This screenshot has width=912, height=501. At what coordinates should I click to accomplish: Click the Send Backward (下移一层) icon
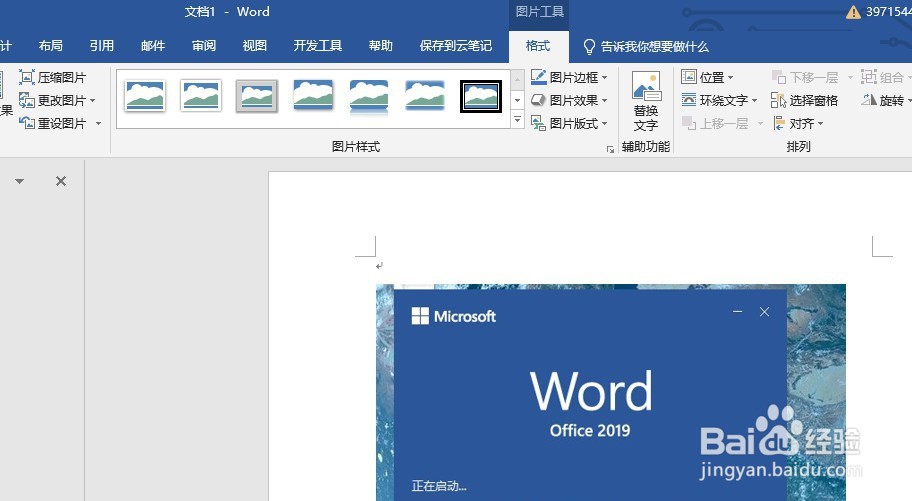[x=779, y=77]
